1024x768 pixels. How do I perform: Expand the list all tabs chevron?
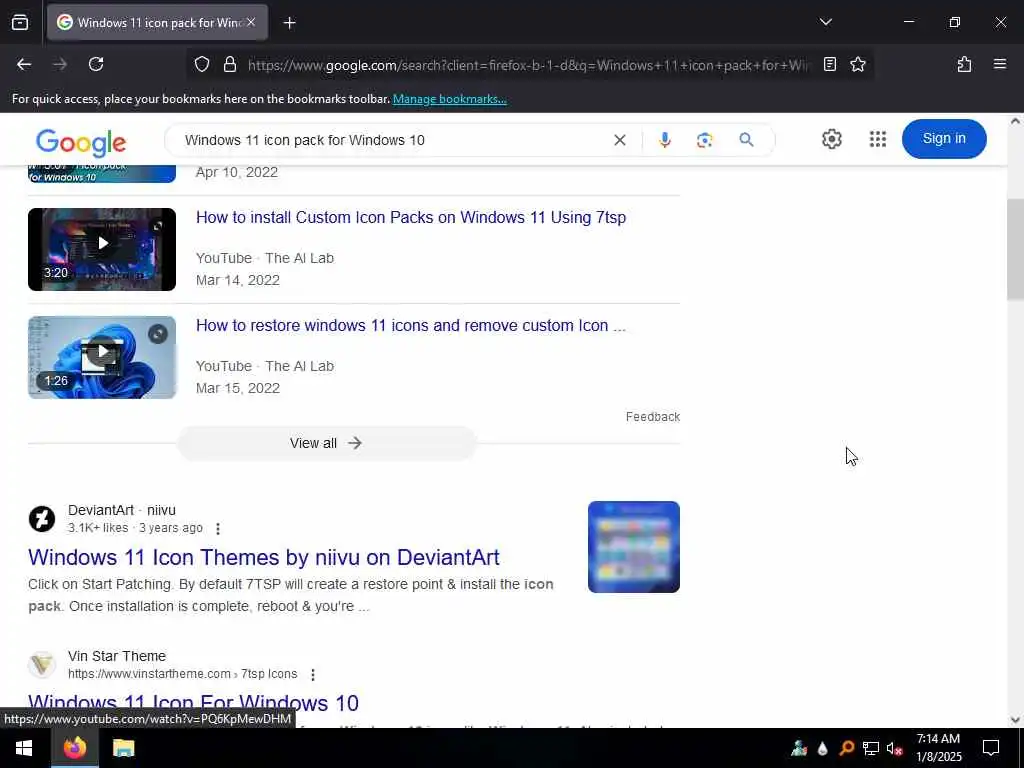(x=825, y=22)
